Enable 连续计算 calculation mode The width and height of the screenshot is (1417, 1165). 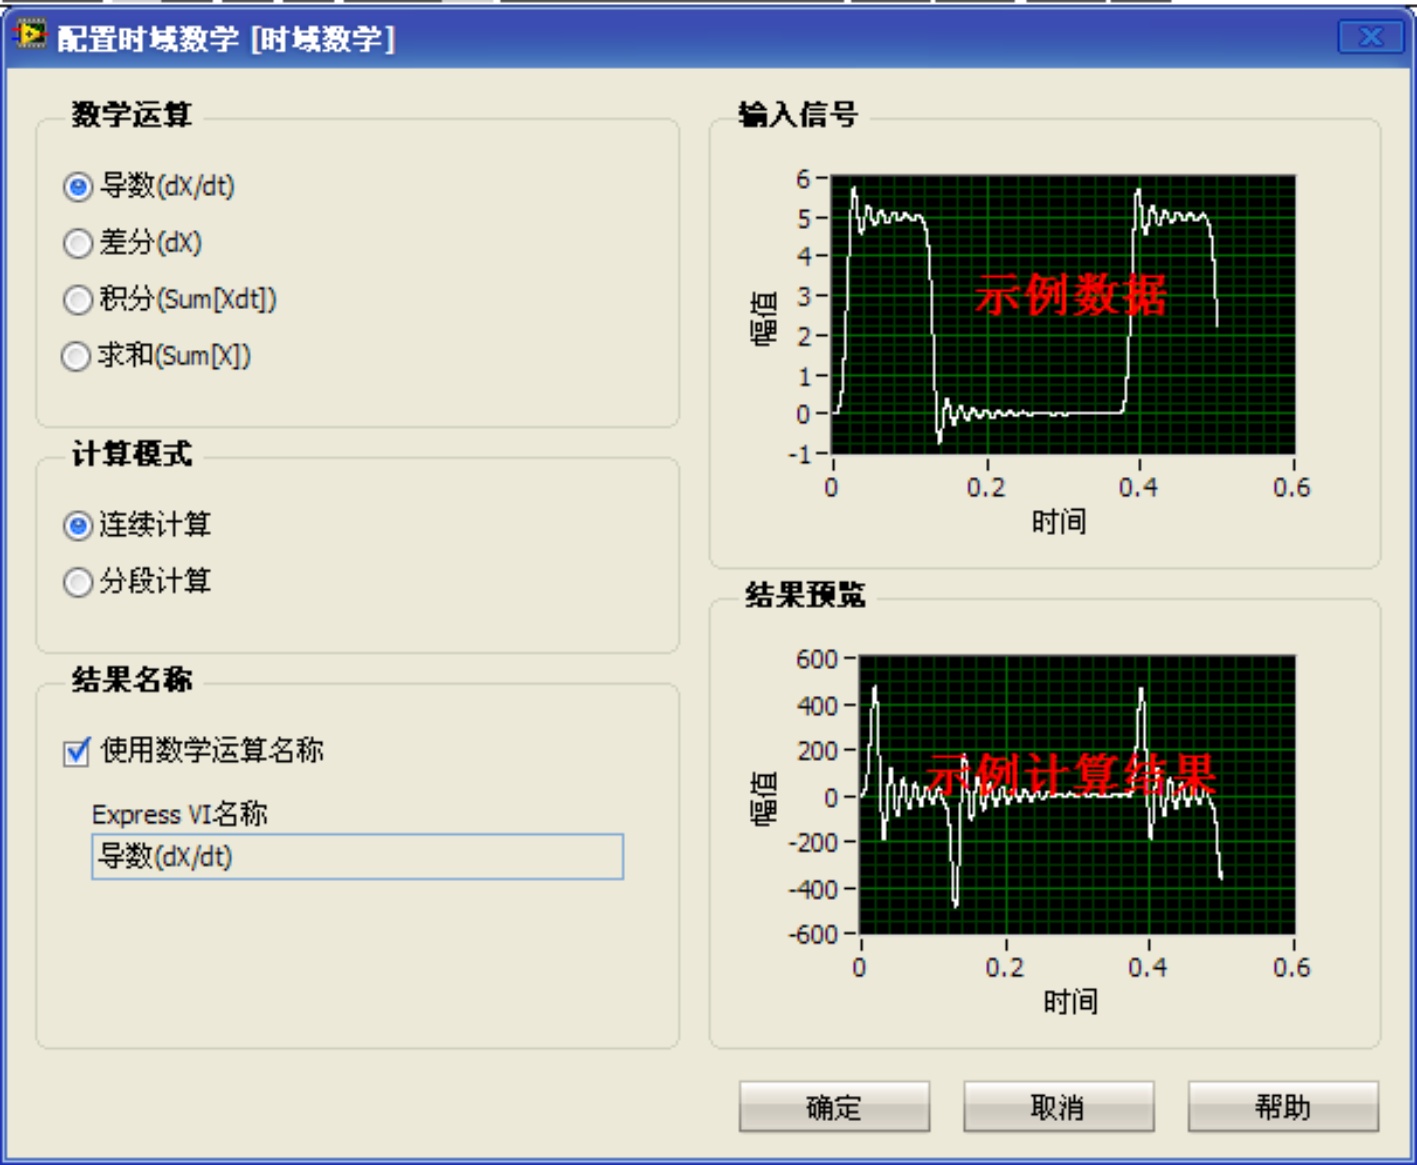point(78,526)
